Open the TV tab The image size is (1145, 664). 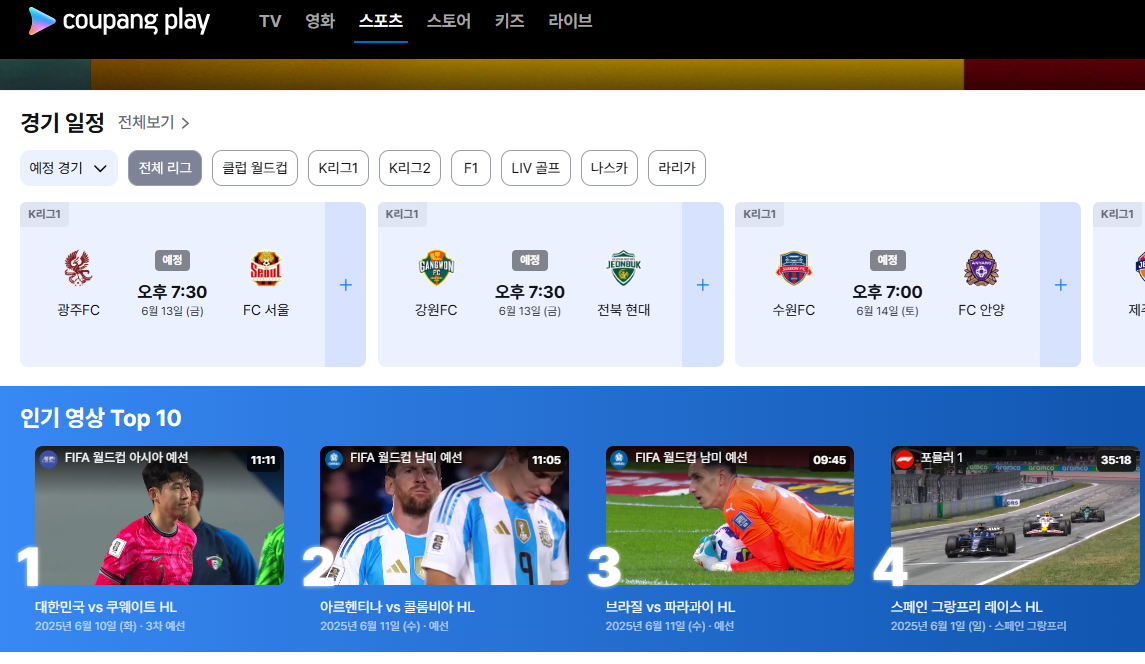[270, 21]
